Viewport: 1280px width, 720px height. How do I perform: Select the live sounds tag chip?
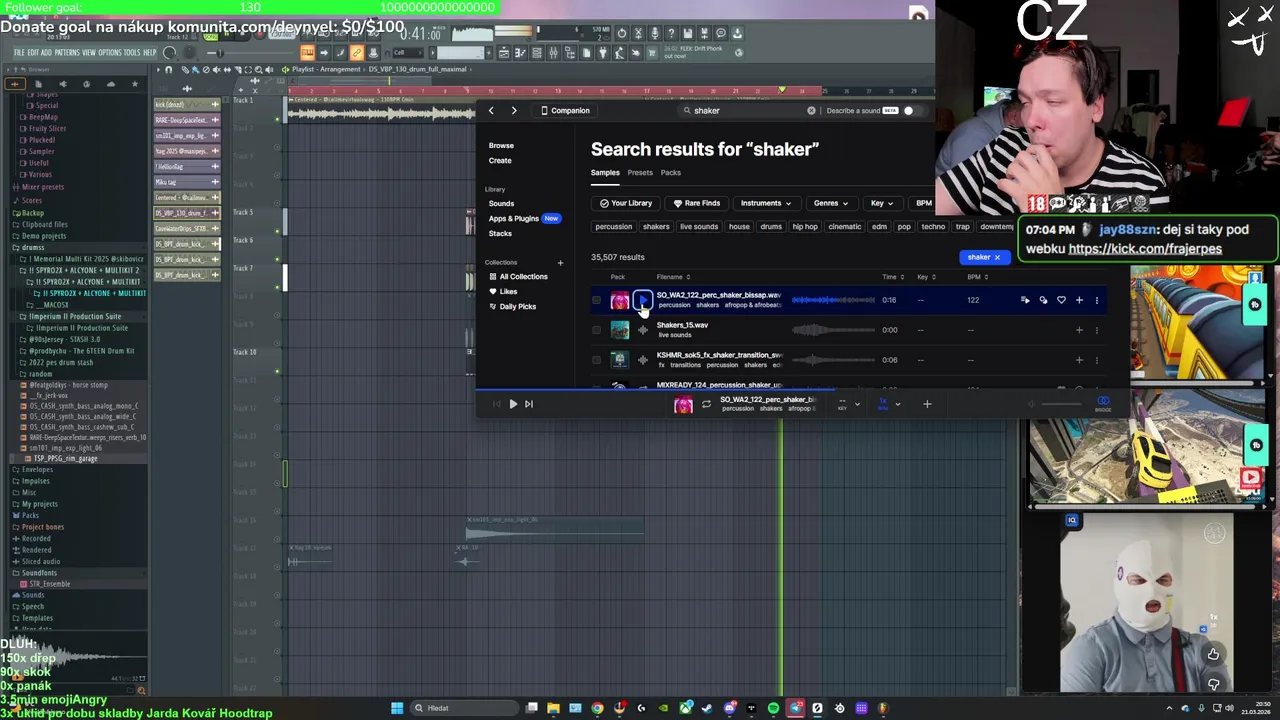tap(699, 227)
